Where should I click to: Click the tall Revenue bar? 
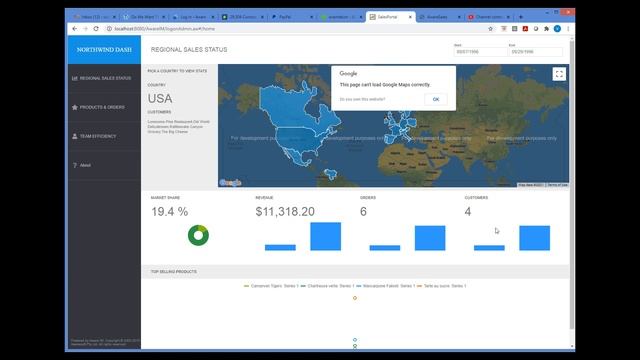(x=325, y=236)
